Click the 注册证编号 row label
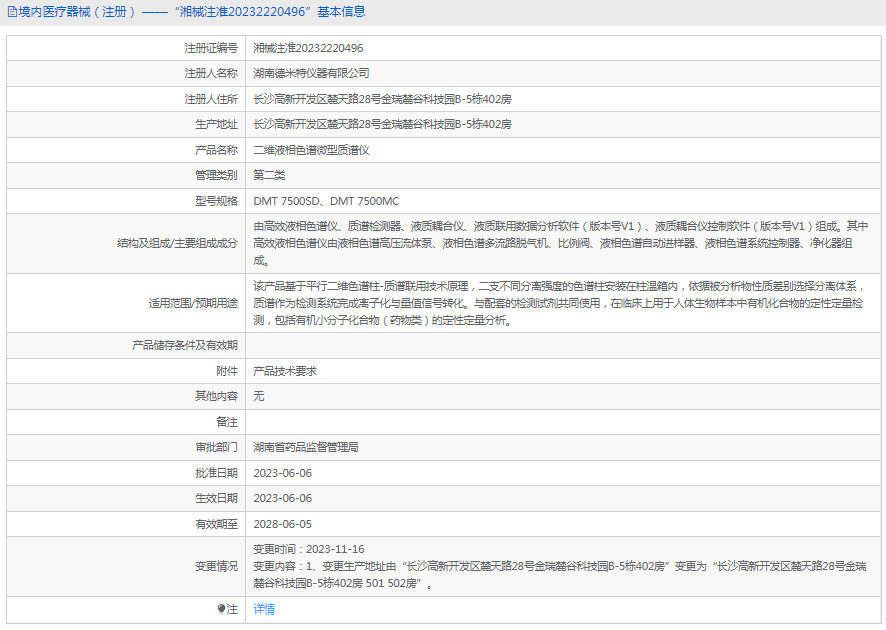Screen dimensions: 886x630 coord(211,49)
